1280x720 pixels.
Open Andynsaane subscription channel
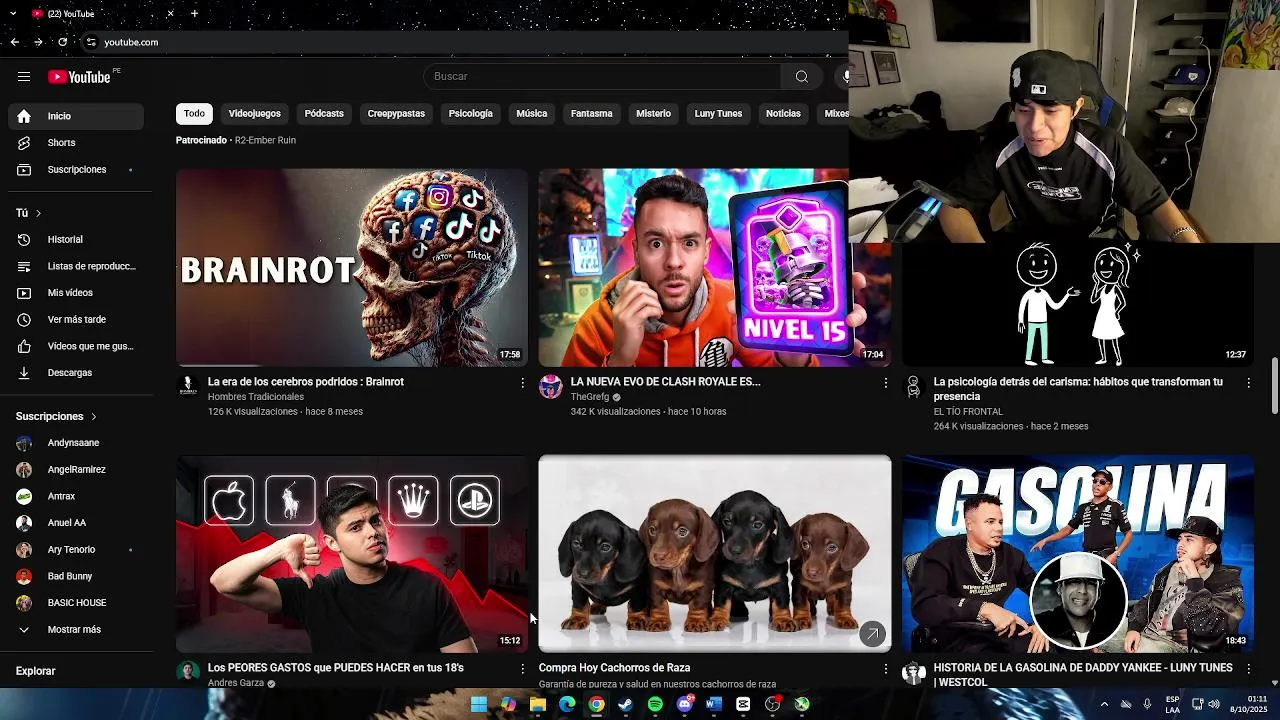[x=76, y=443]
